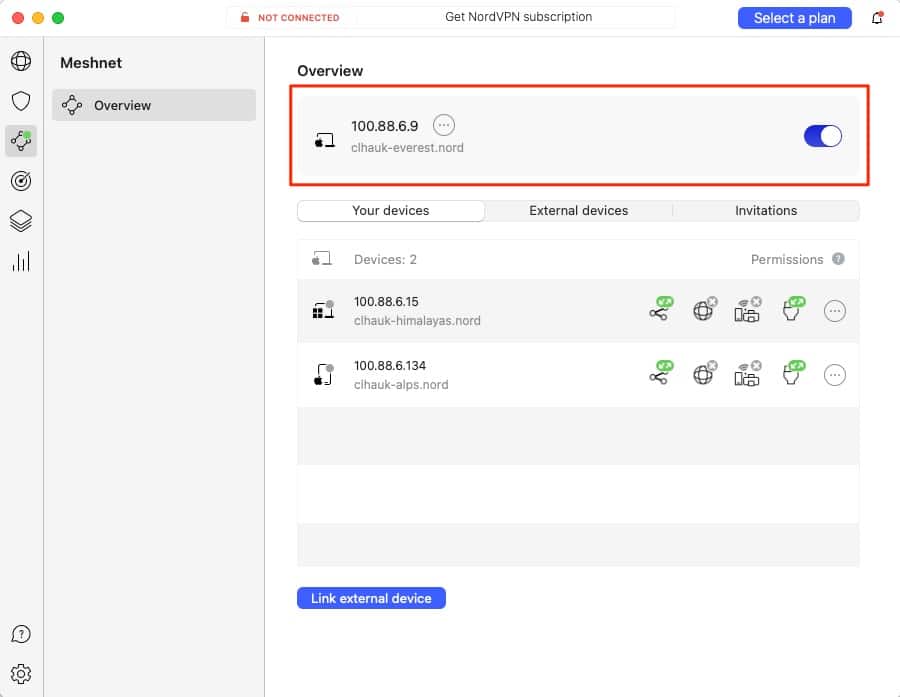The height and width of the screenshot is (697, 900).
Task: Toggle file sharing permission for clhauk-himalayas.nord
Action: [793, 311]
